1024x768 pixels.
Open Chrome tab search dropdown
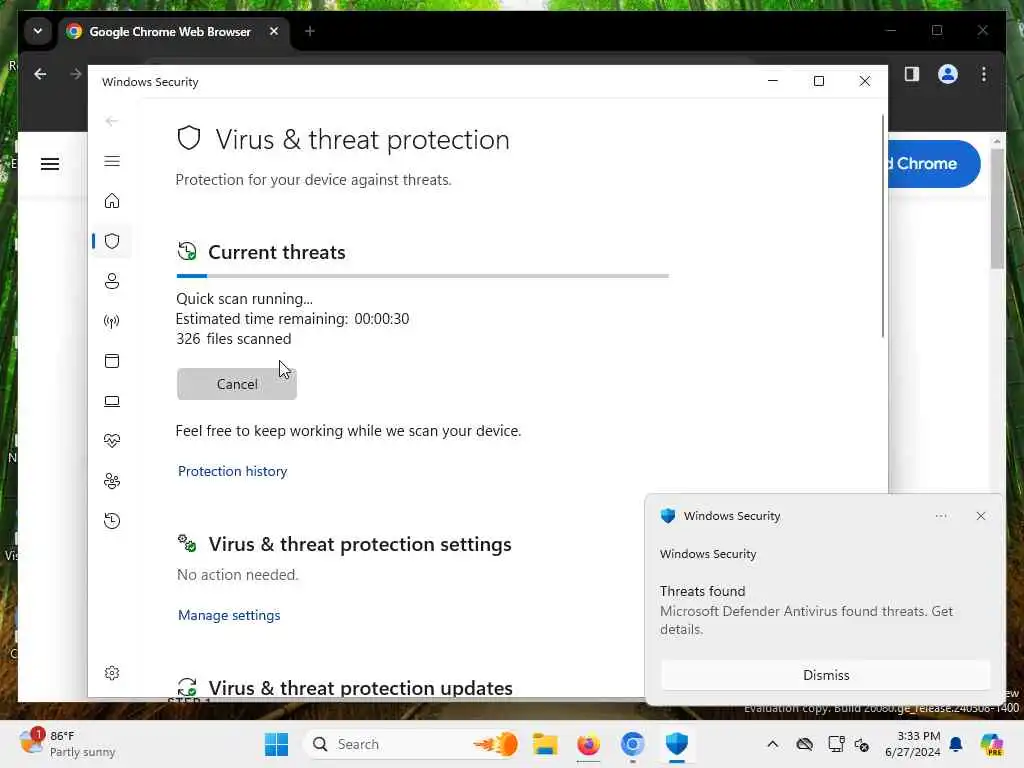tap(38, 31)
